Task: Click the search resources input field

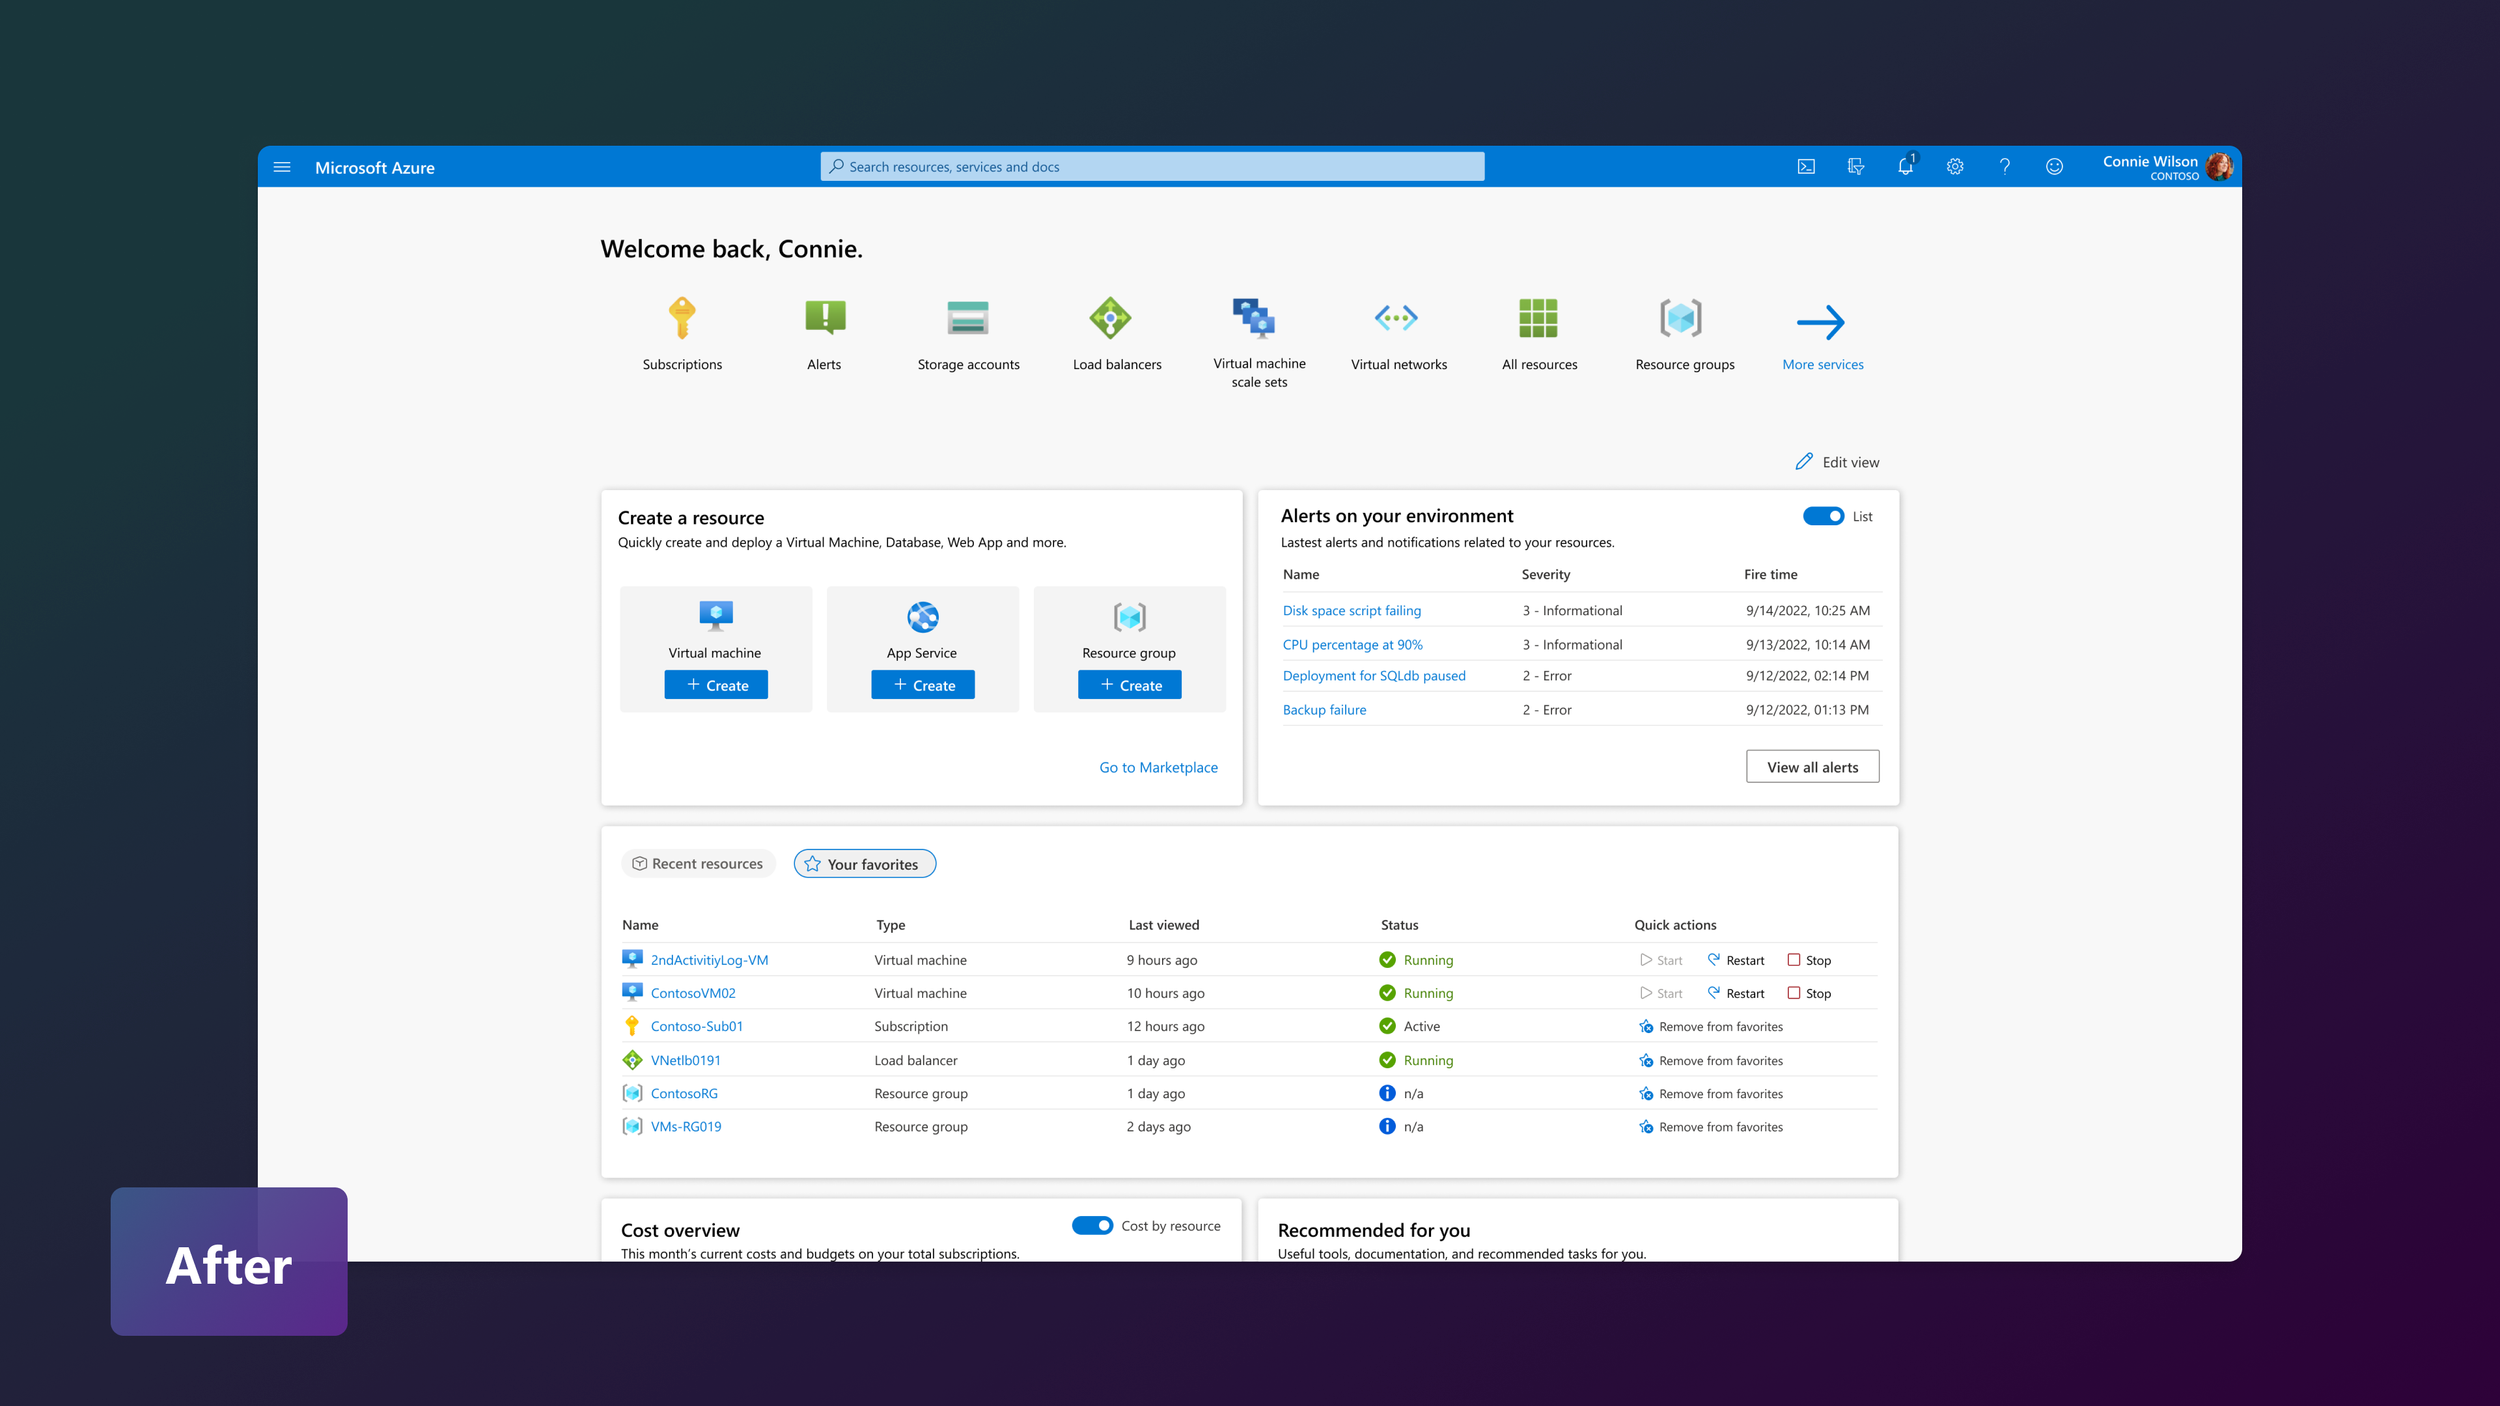Action: 1152,167
